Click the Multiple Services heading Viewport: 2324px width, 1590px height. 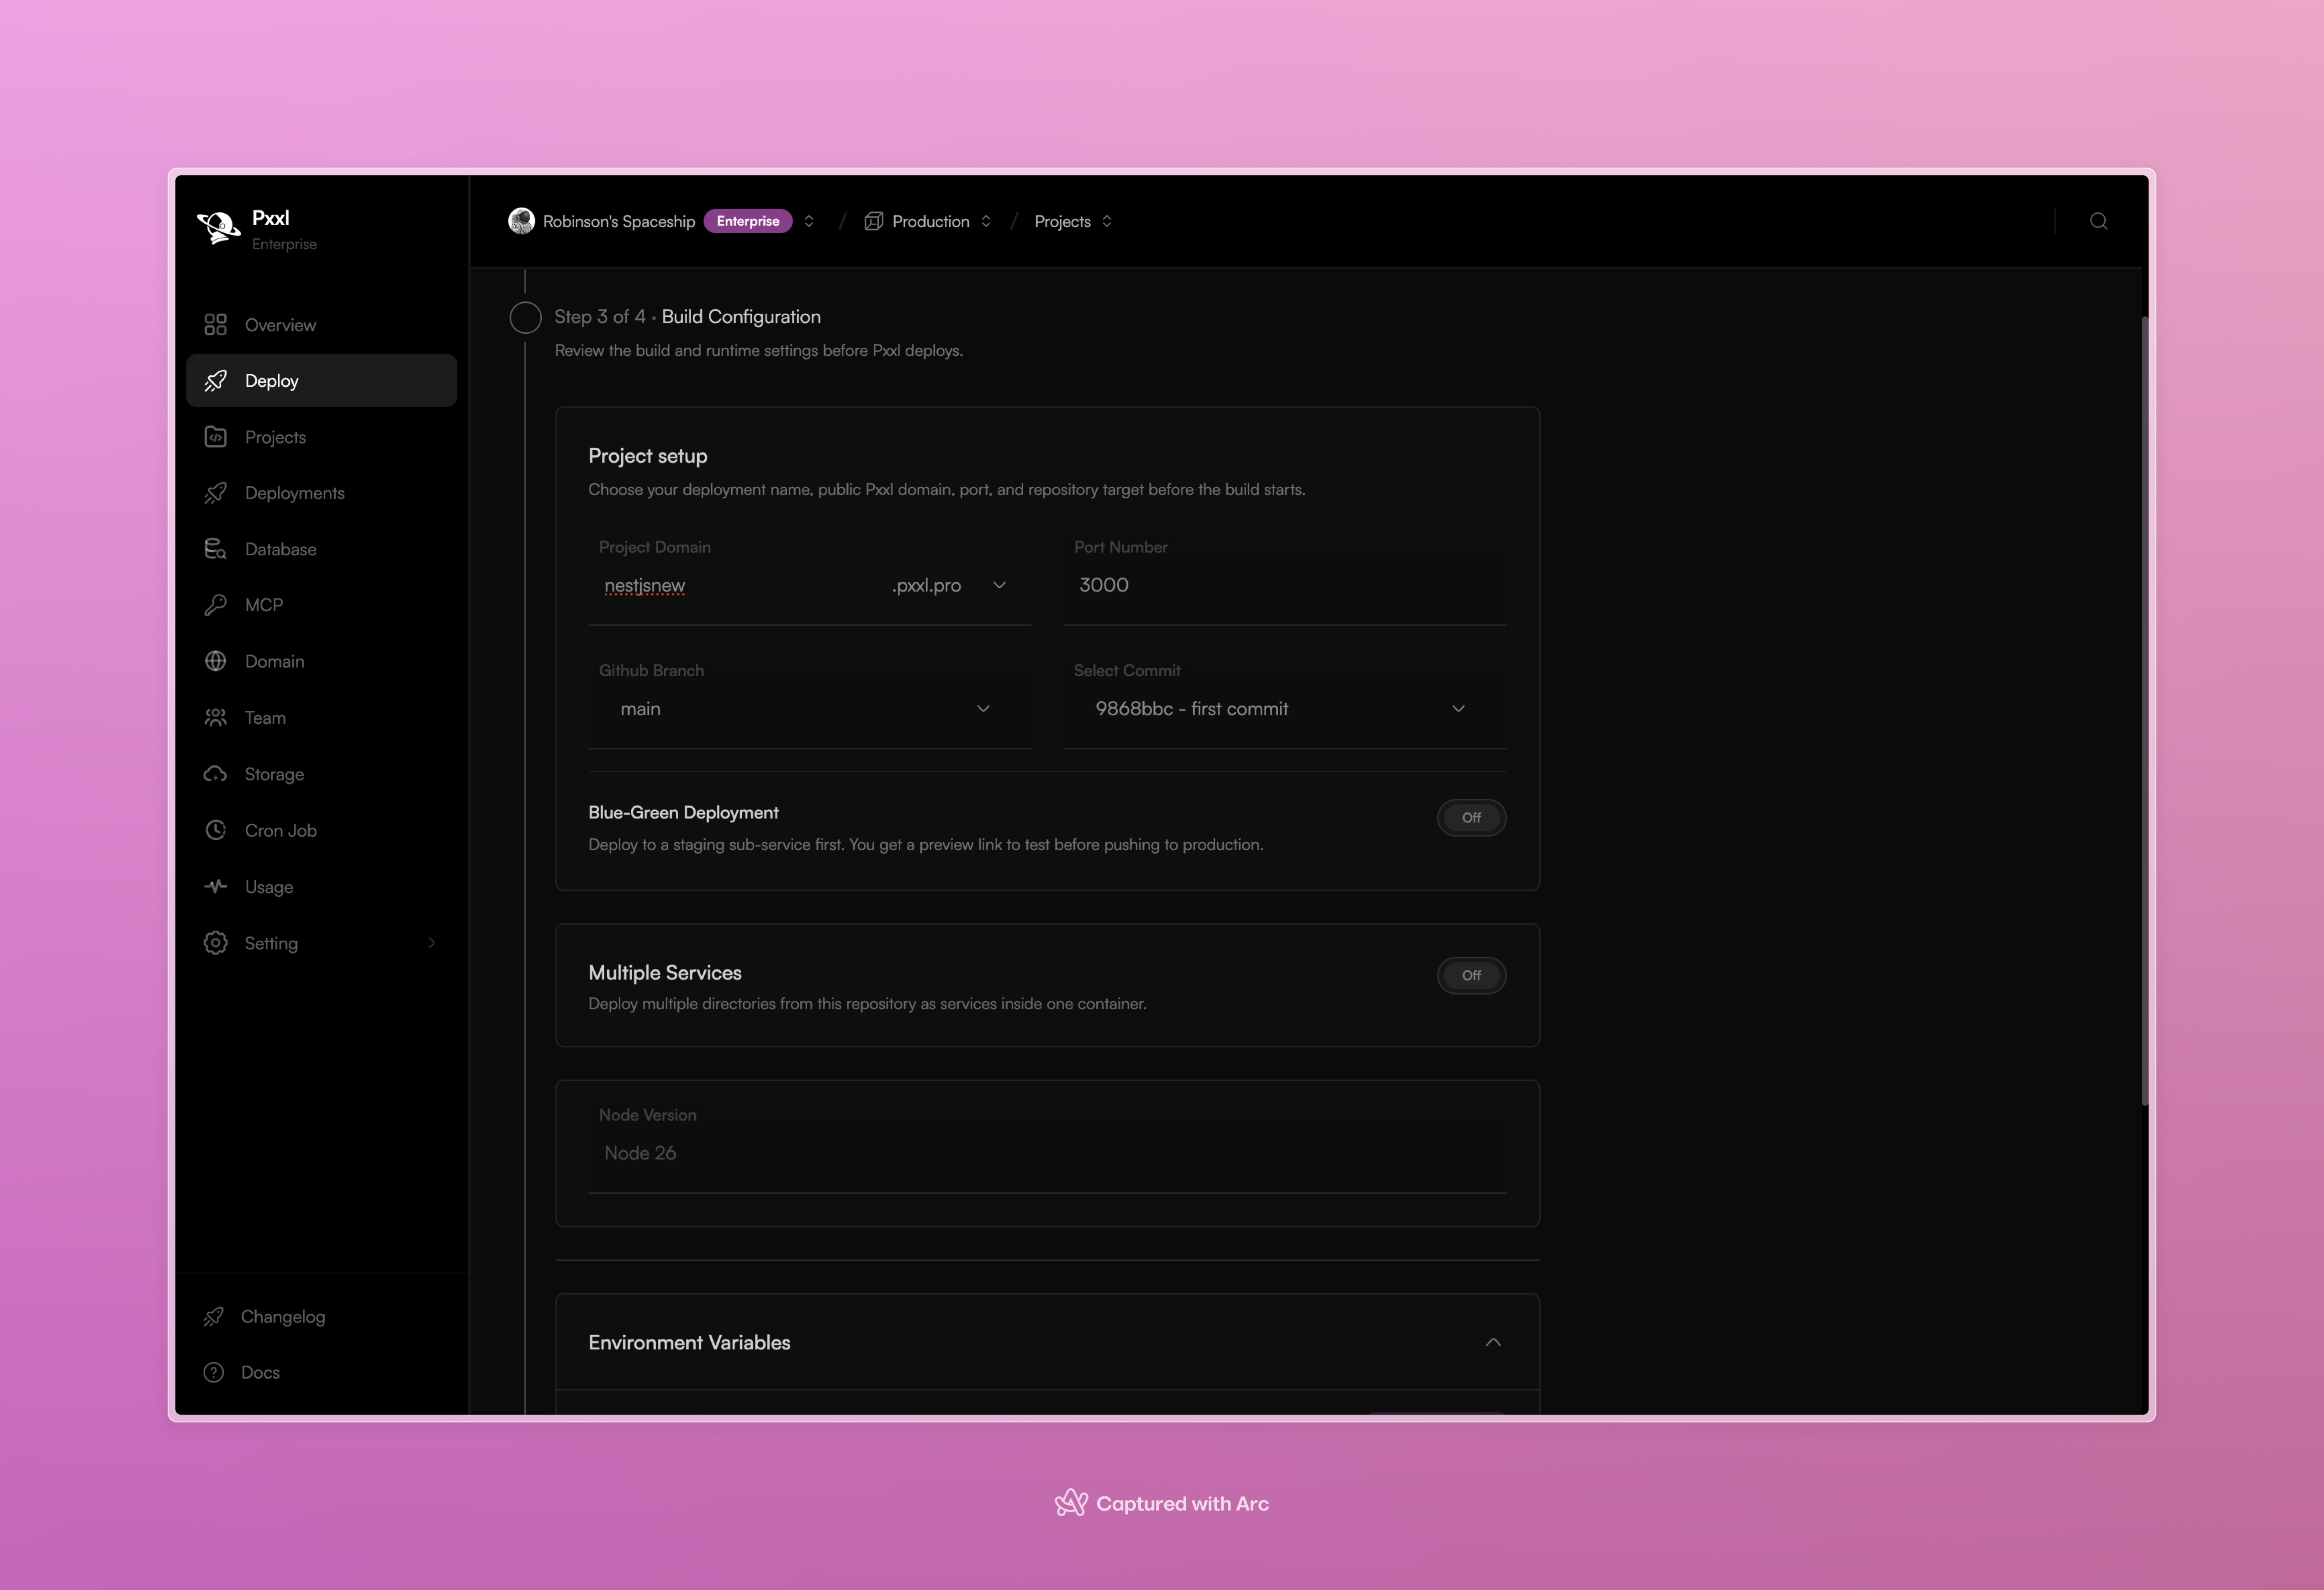point(665,973)
